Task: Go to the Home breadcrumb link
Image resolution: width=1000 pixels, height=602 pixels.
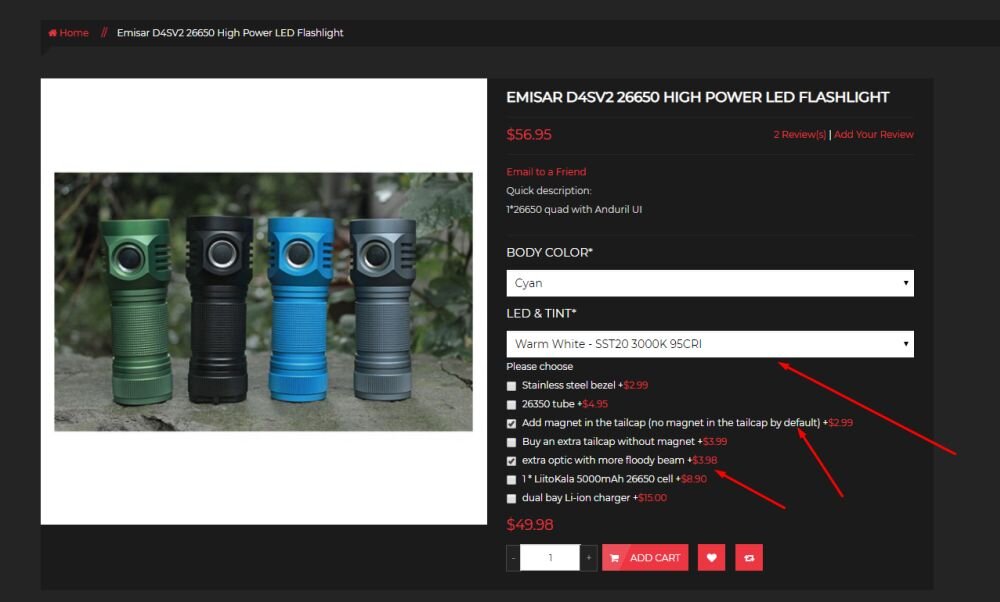Action: coord(68,33)
